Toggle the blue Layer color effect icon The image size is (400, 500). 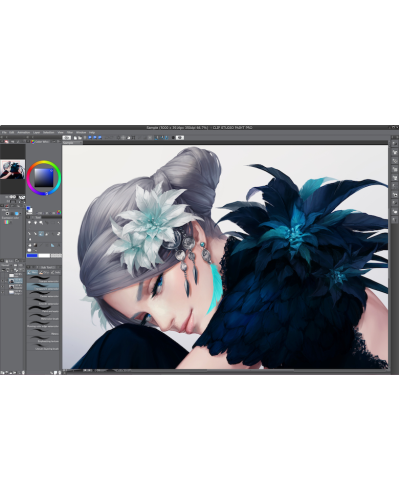pyautogui.click(x=17, y=213)
